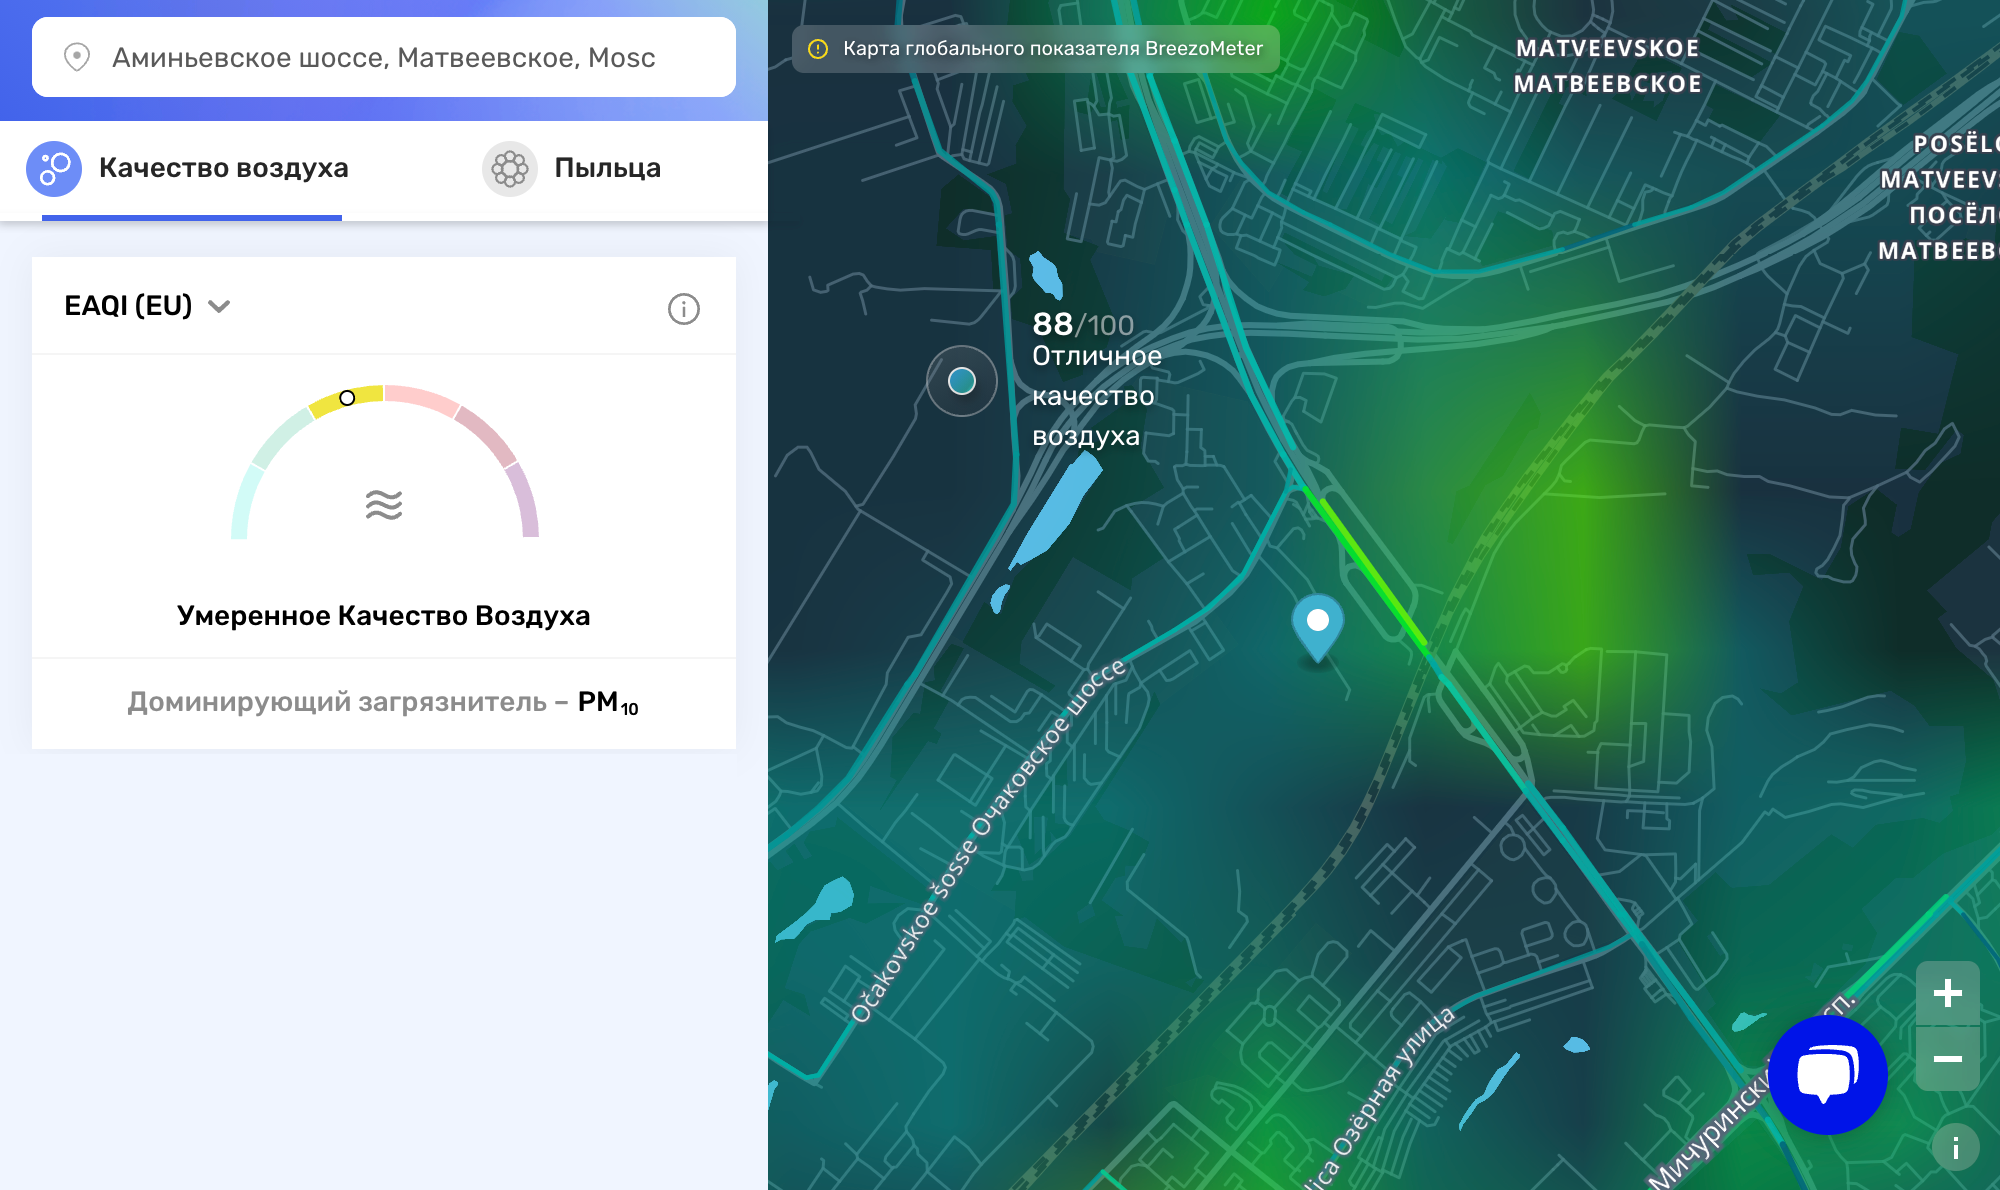The height and width of the screenshot is (1190, 2000).
Task: Click the pink segment of the gauge
Action: click(x=422, y=399)
